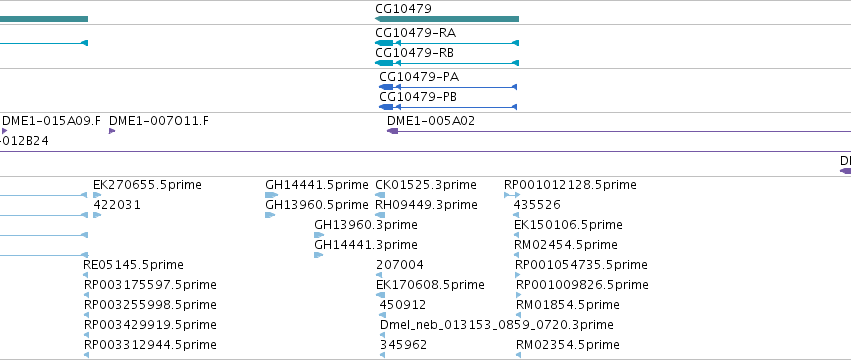Select the GH13960.3prime EST arrow
Image resolution: width=851 pixels, height=360 pixels.
click(319, 235)
